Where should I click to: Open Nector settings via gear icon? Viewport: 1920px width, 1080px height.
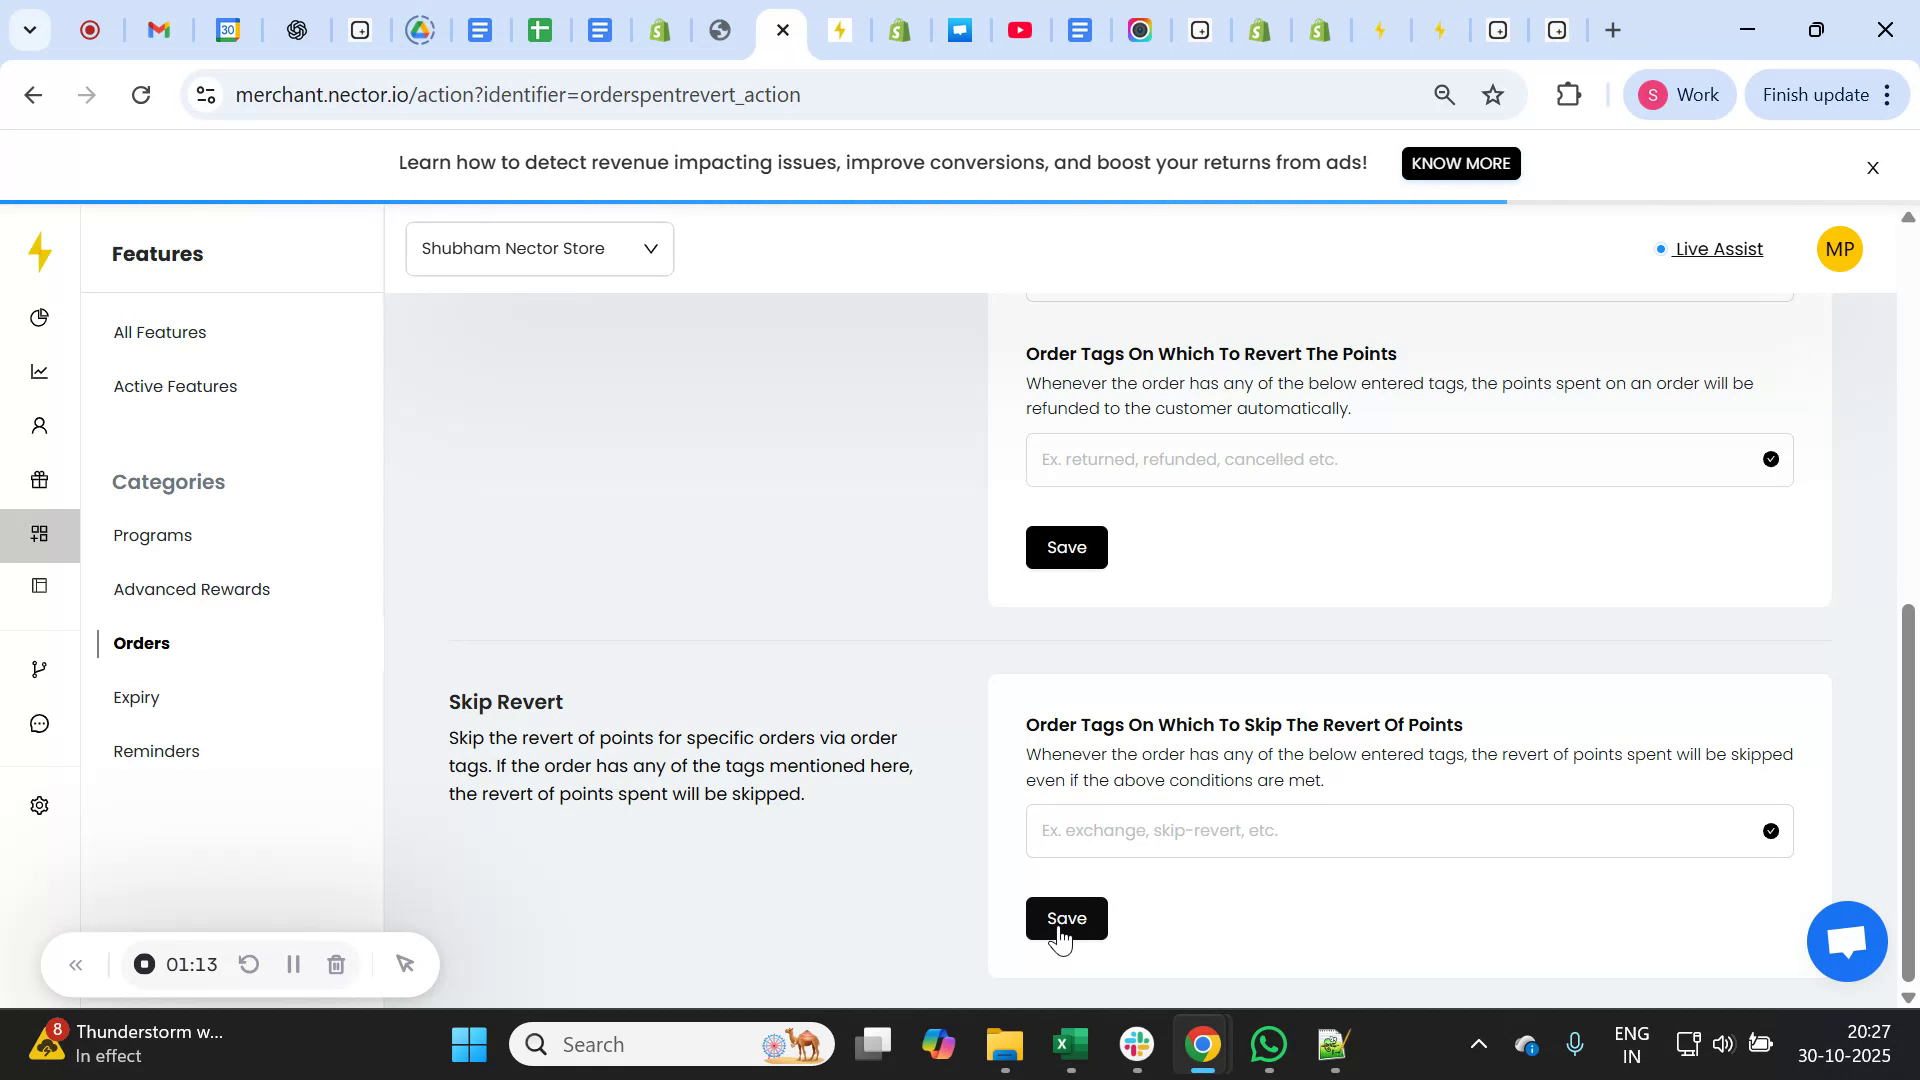click(x=39, y=804)
